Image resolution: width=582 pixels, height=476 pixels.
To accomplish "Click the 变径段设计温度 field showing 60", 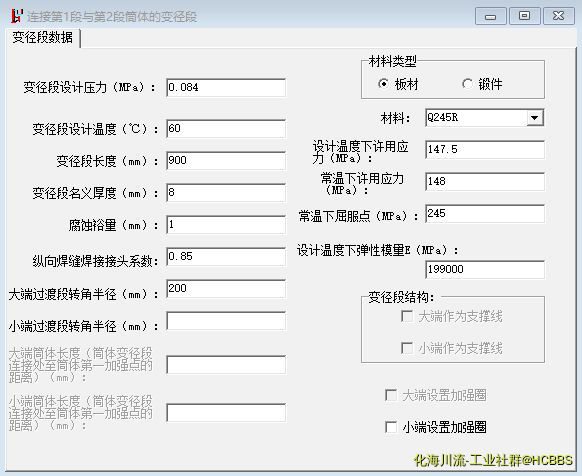I will [x=226, y=129].
